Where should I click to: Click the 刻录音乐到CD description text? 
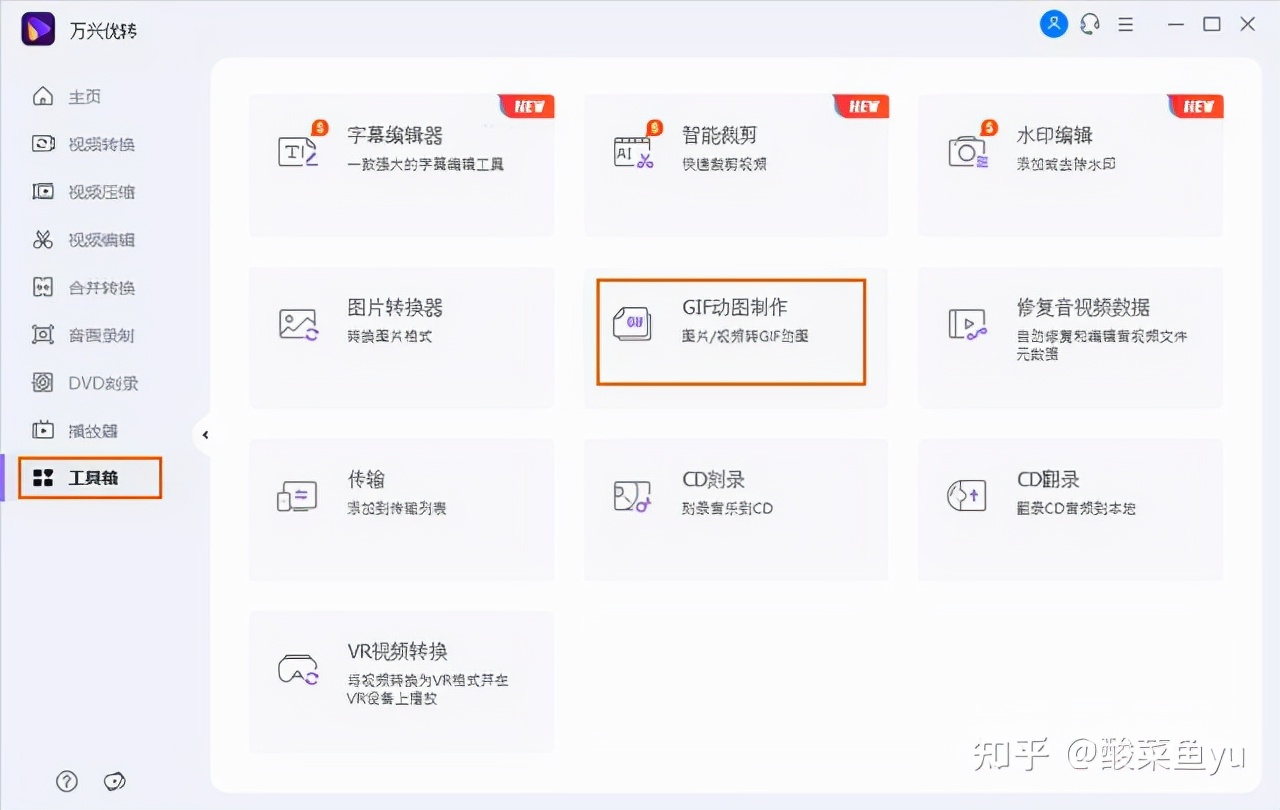coord(728,509)
